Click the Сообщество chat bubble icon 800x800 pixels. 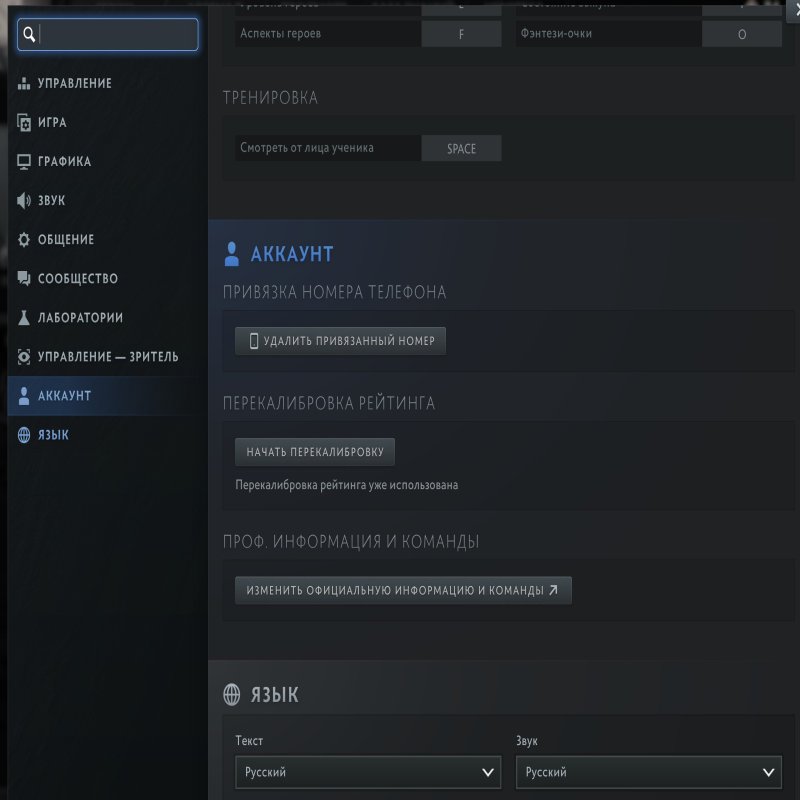pyautogui.click(x=25, y=279)
